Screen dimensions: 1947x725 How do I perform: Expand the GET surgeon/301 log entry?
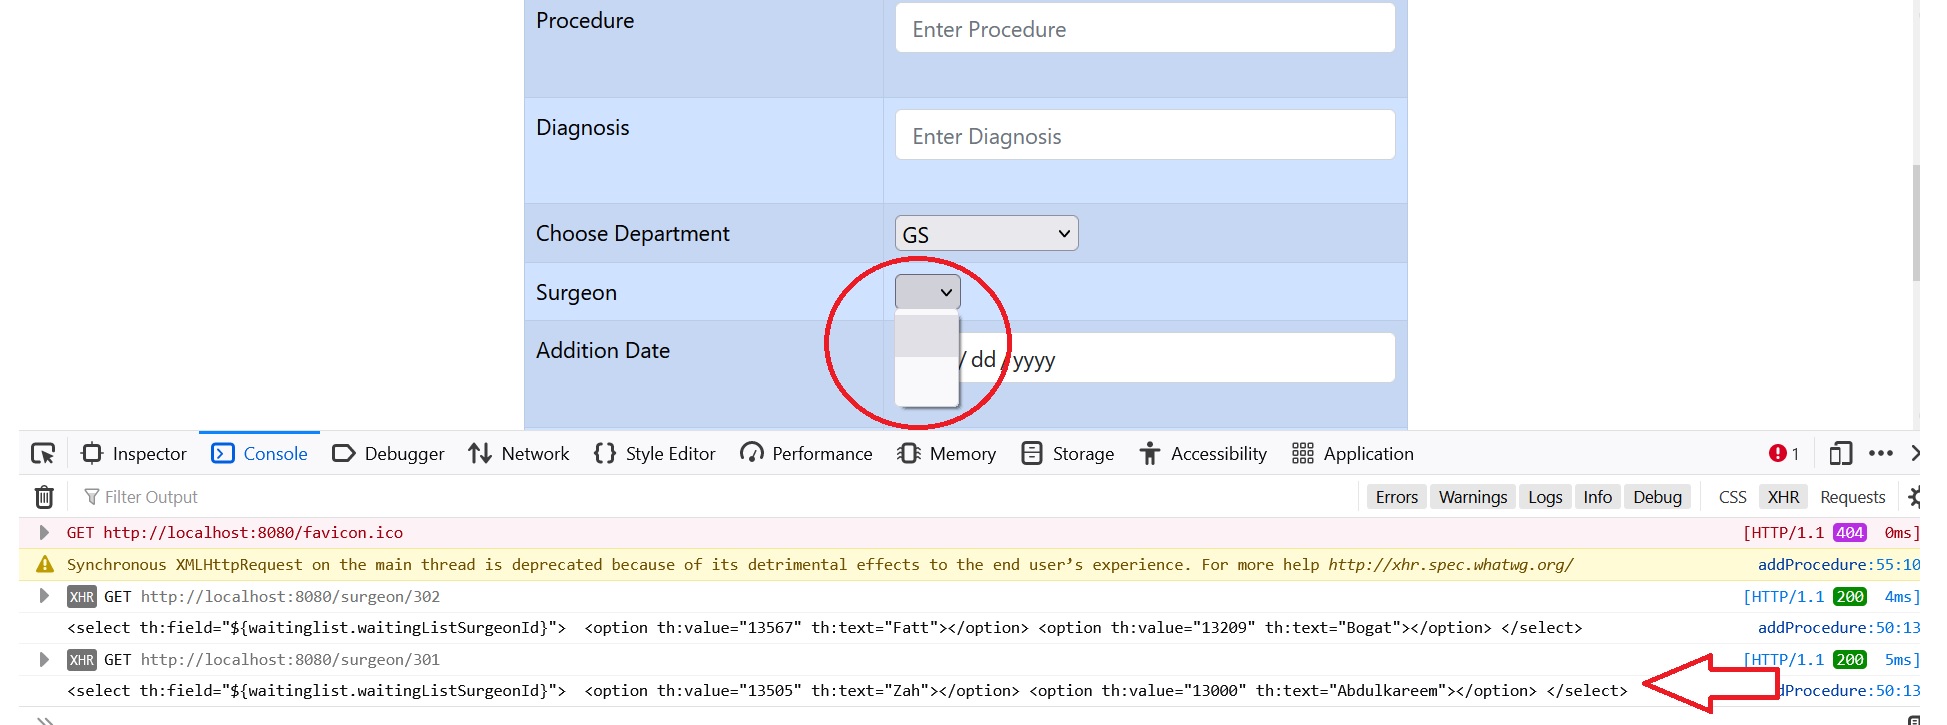point(44,659)
